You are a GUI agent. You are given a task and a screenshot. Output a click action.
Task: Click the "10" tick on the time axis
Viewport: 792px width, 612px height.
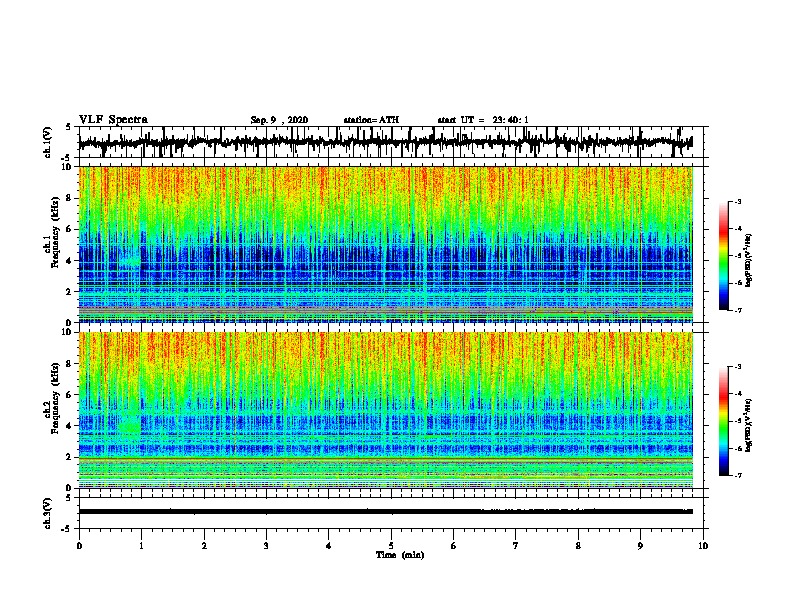[x=703, y=546]
